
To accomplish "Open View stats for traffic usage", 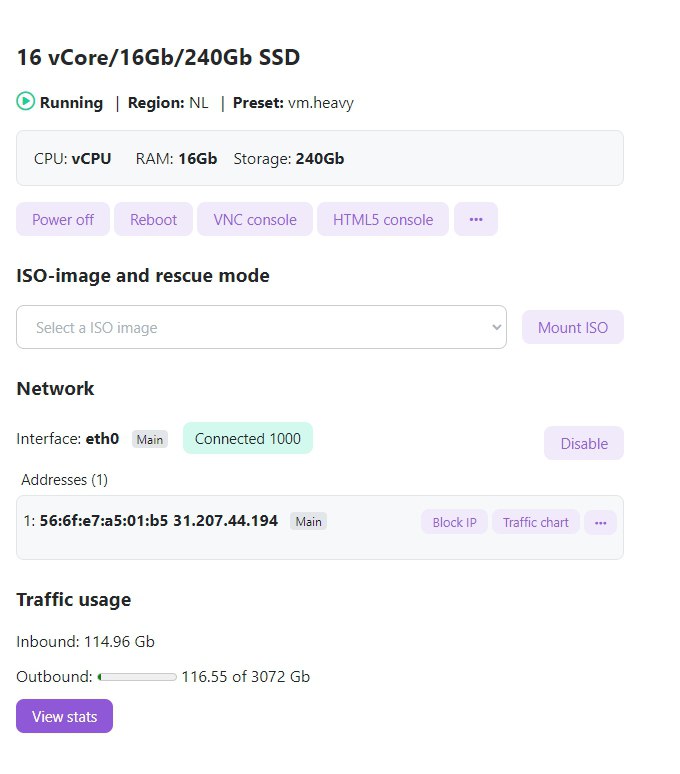I will [x=64, y=716].
